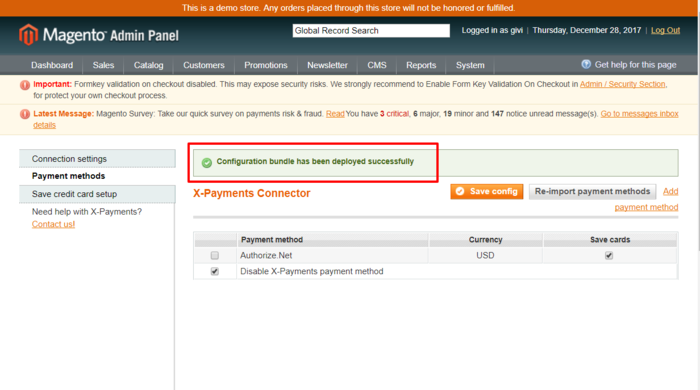Follow the Add payment method link

click(x=646, y=207)
